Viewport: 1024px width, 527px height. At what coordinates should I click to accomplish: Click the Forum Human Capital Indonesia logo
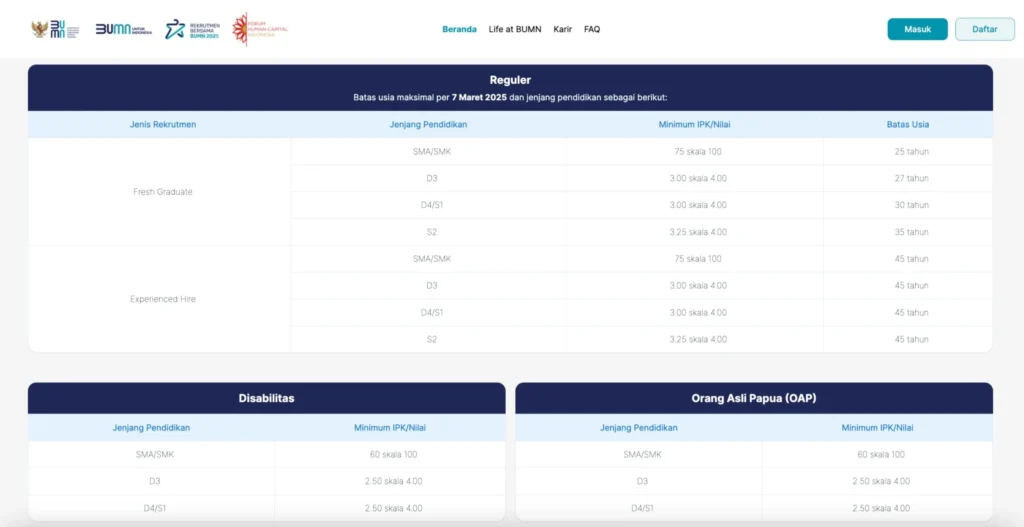tap(260, 29)
